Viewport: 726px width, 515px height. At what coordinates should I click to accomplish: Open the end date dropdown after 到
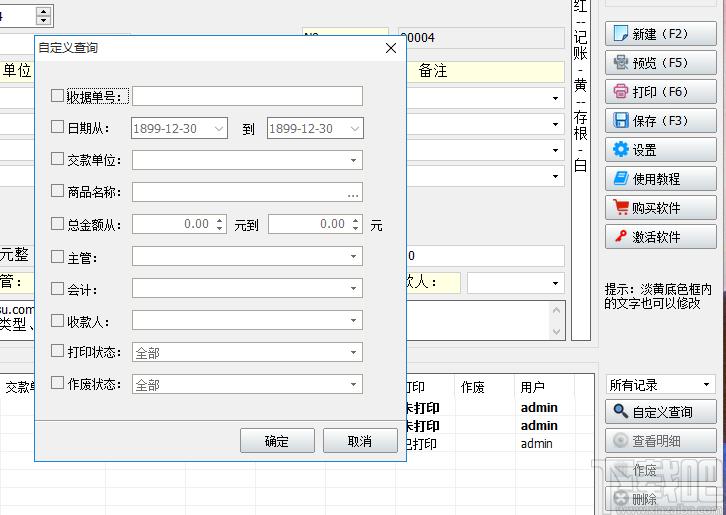(355, 128)
